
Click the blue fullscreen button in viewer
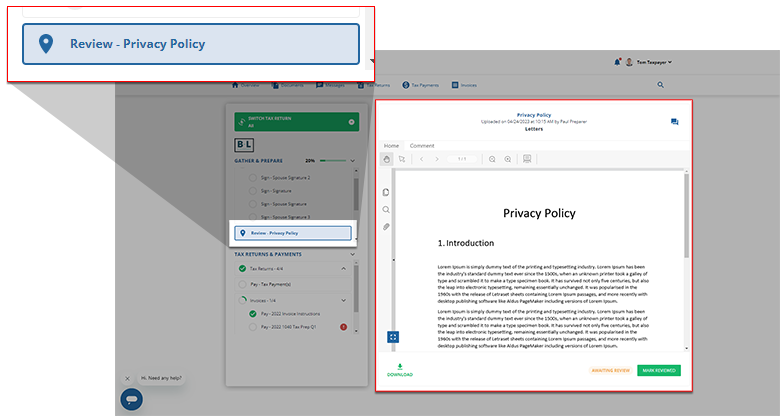393,337
